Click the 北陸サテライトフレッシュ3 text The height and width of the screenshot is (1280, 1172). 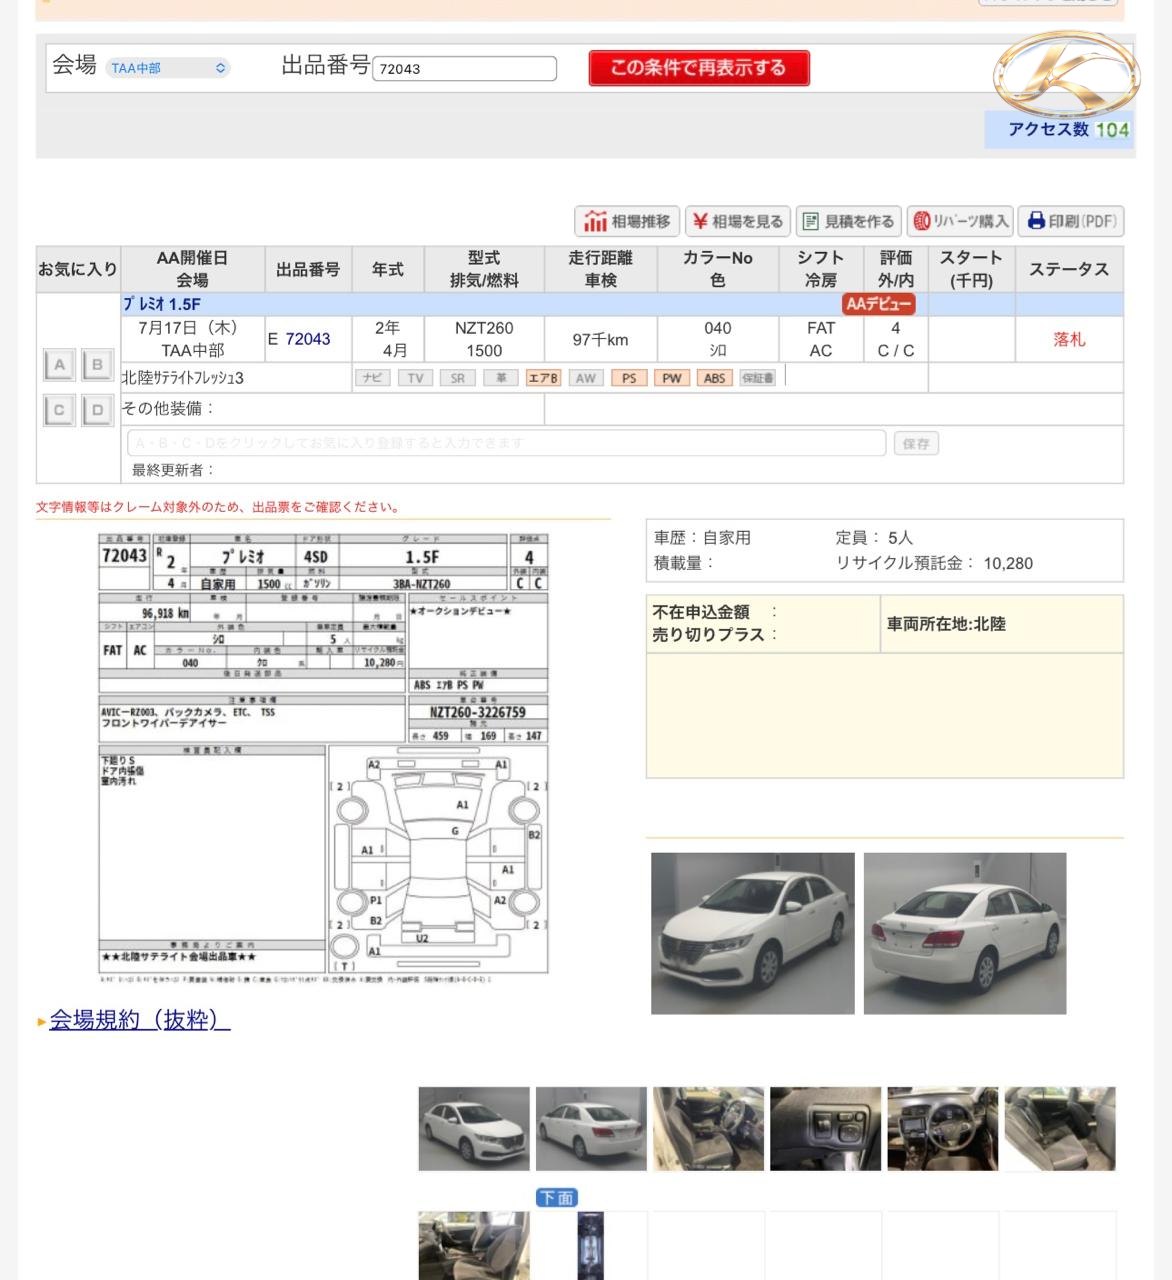[183, 378]
